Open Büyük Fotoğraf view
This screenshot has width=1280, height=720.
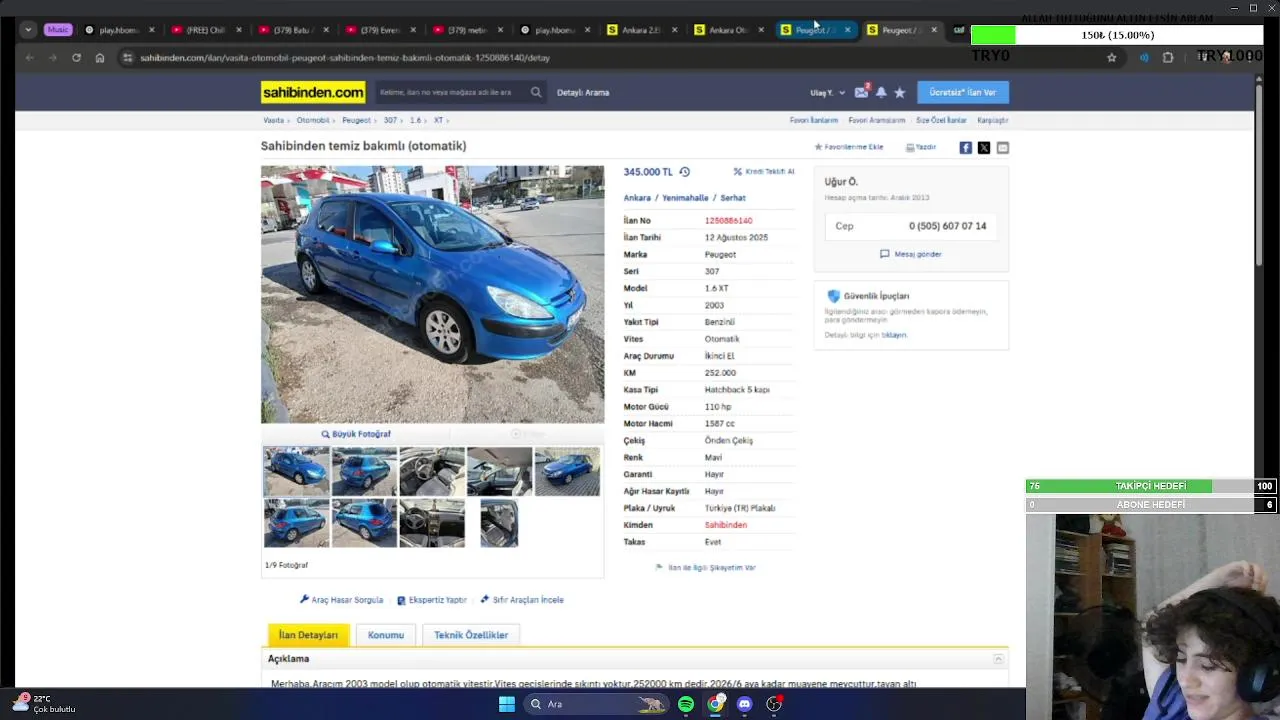coord(356,434)
